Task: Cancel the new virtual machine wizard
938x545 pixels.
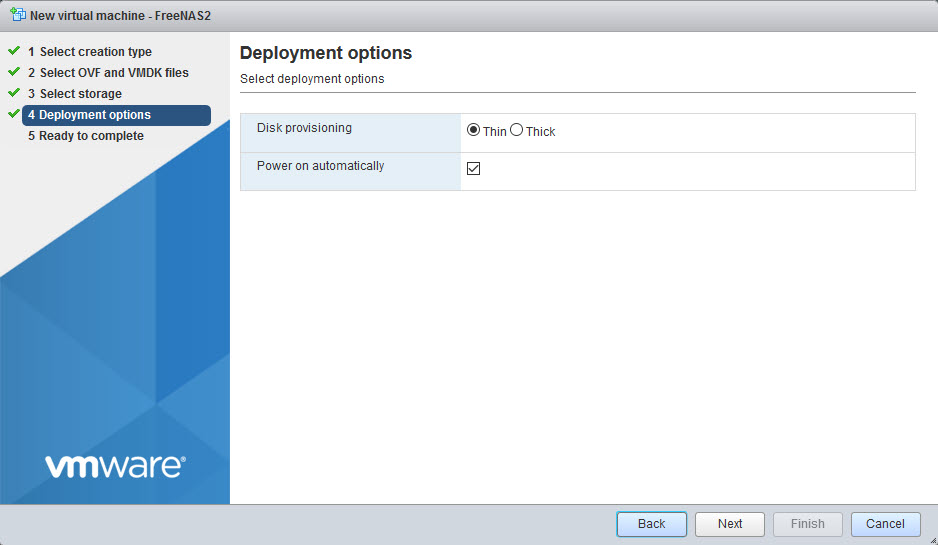Action: 885,524
